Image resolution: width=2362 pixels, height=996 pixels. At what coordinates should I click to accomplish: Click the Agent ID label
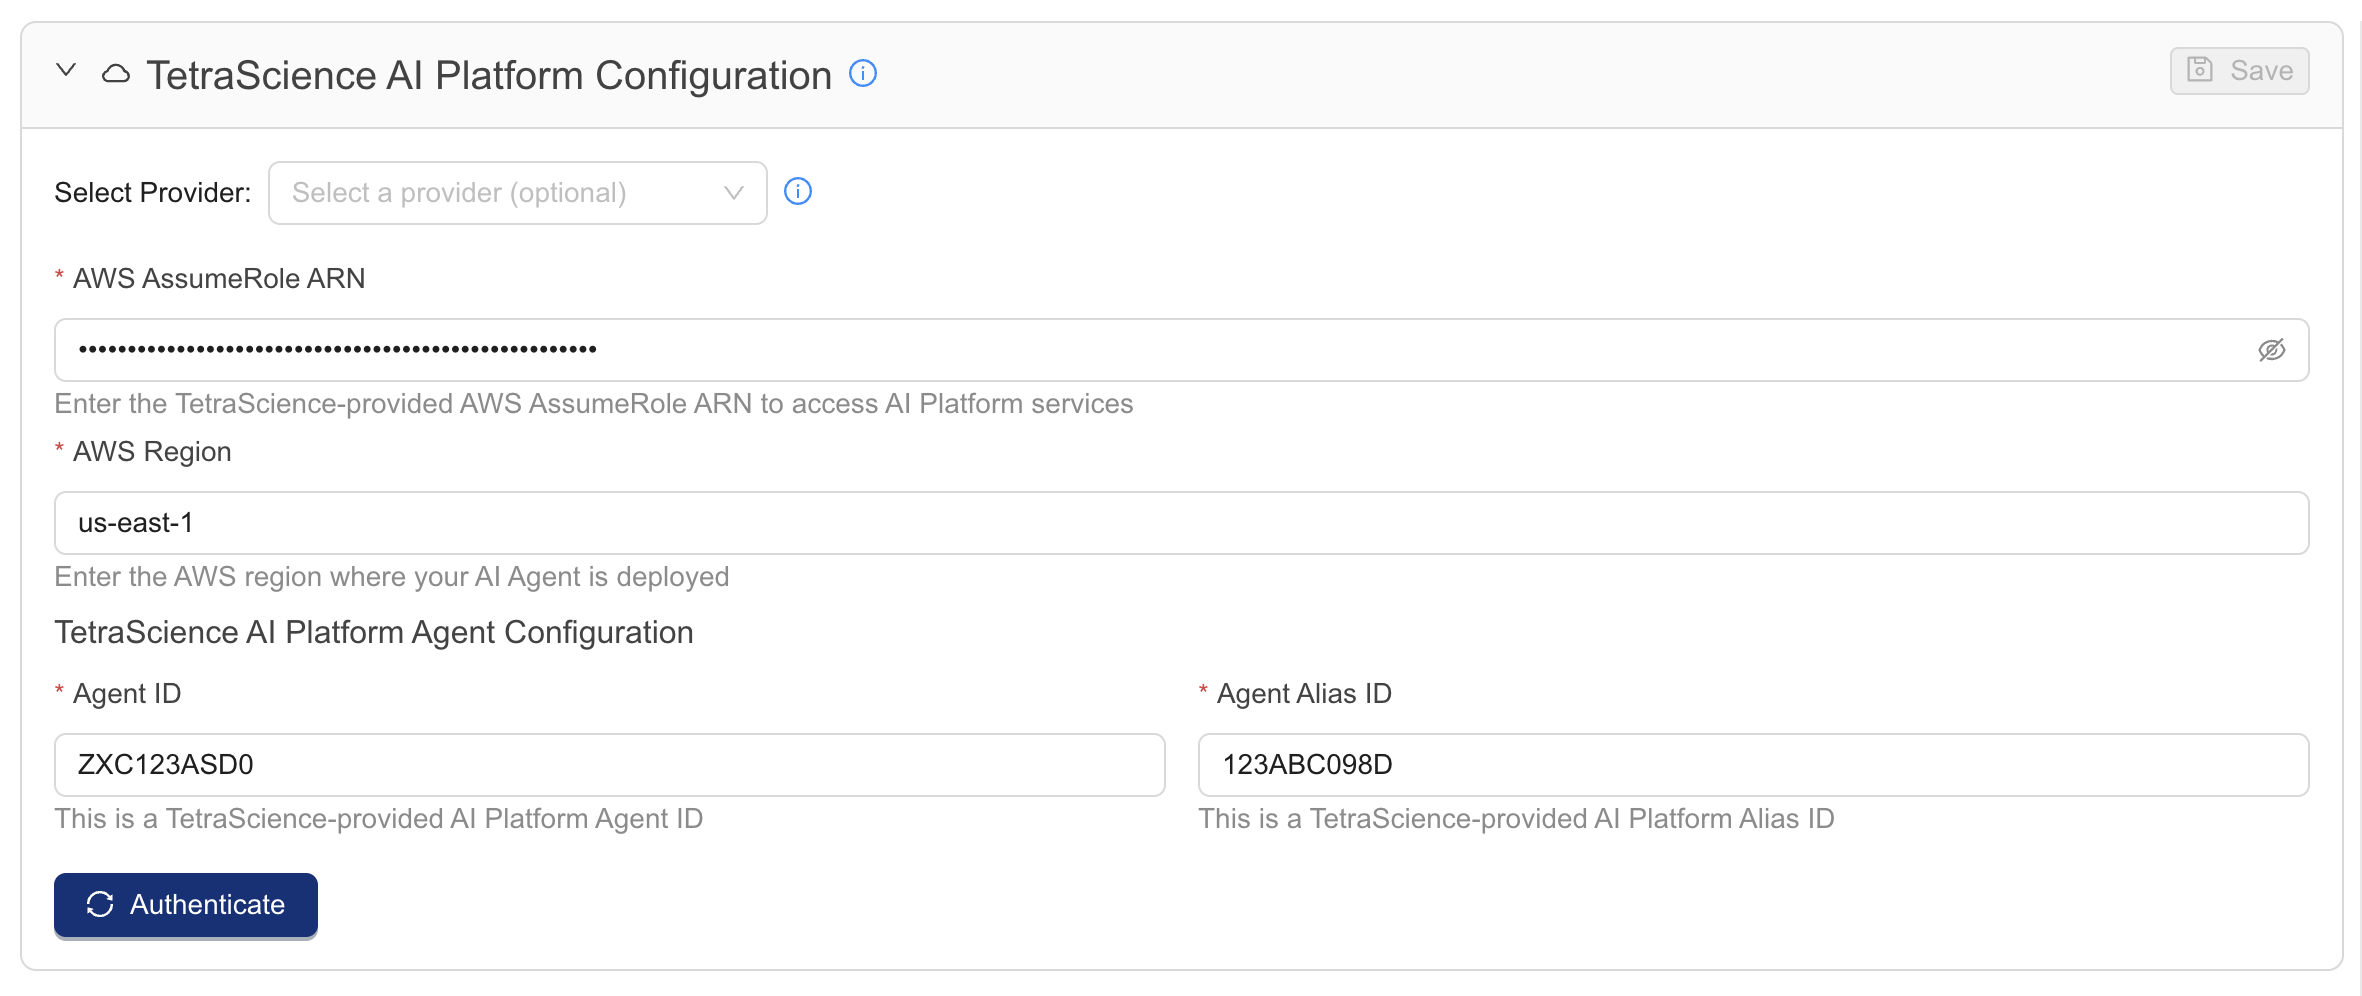[127, 694]
